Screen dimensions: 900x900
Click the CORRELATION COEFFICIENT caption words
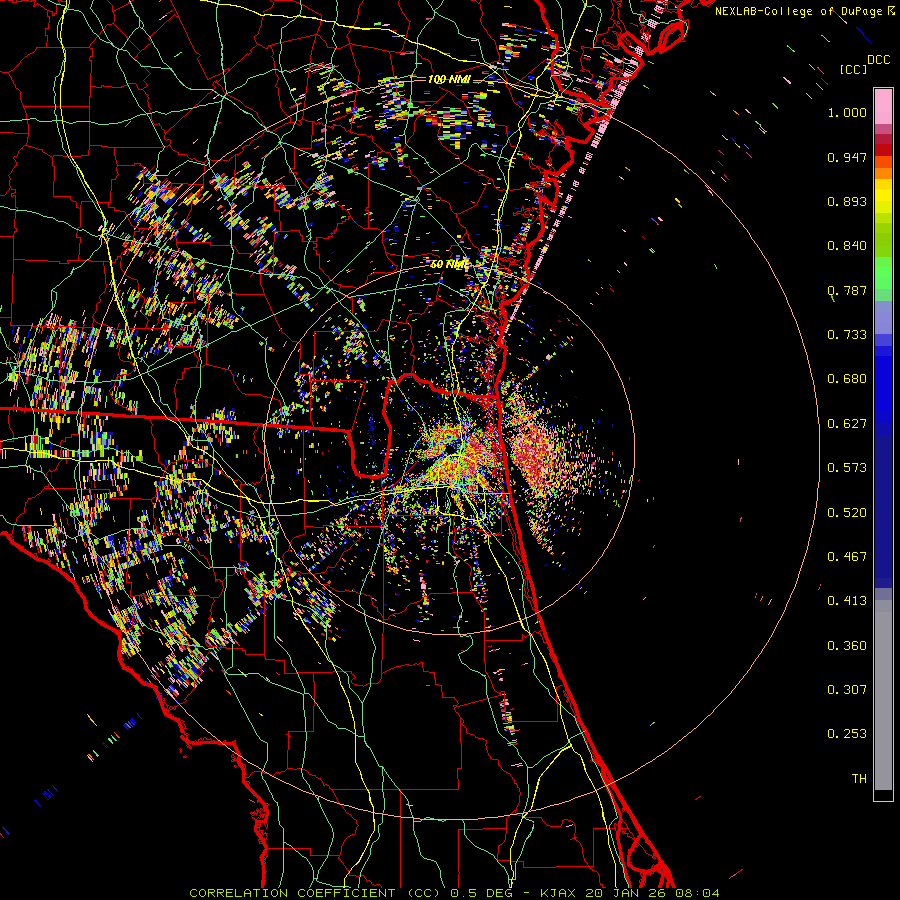[x=292, y=893]
